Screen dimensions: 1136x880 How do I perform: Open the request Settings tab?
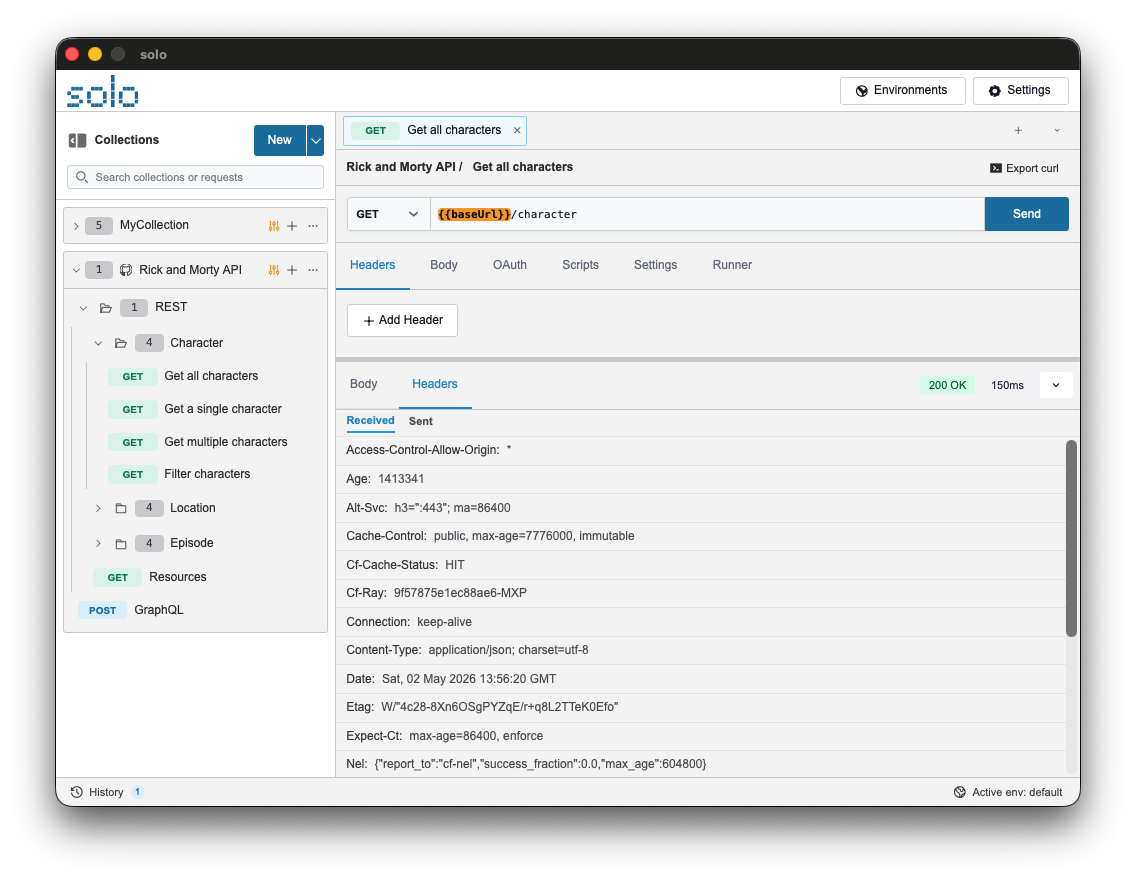point(655,265)
